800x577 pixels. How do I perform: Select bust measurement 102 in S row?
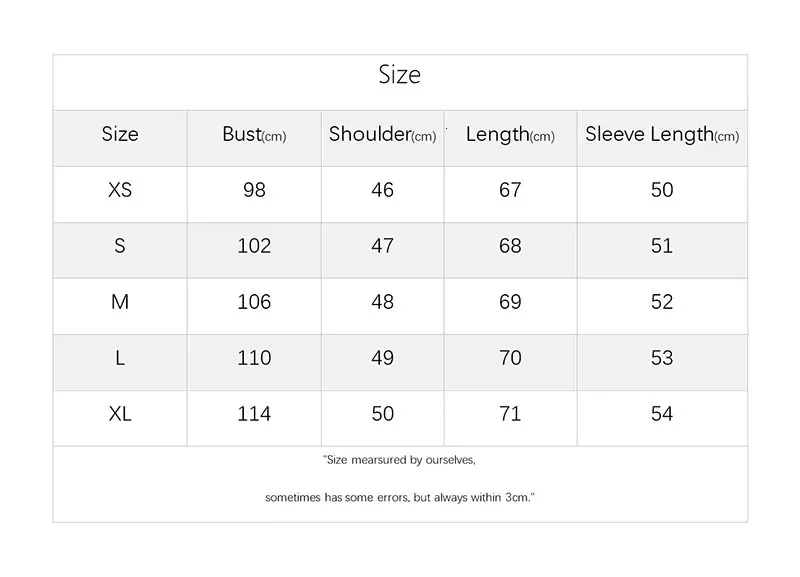pos(254,246)
